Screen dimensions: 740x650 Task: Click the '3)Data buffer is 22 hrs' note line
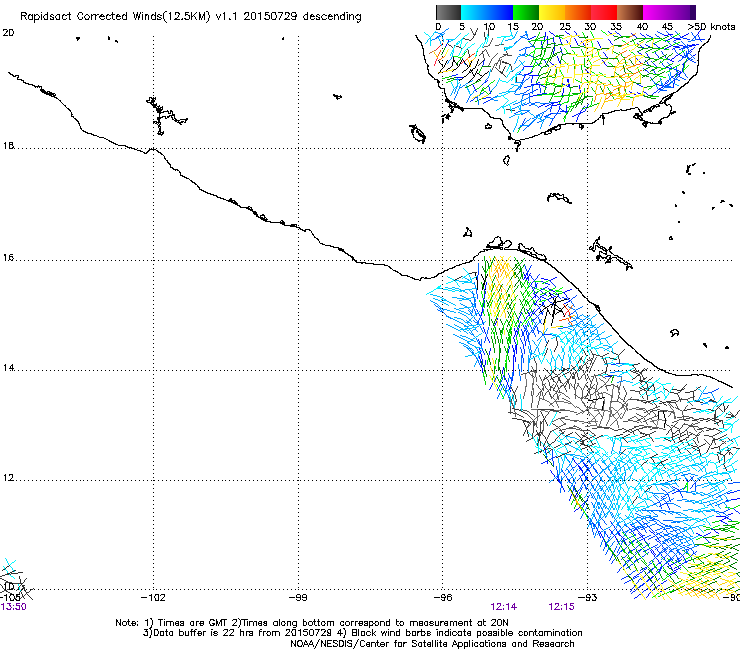click(362, 633)
